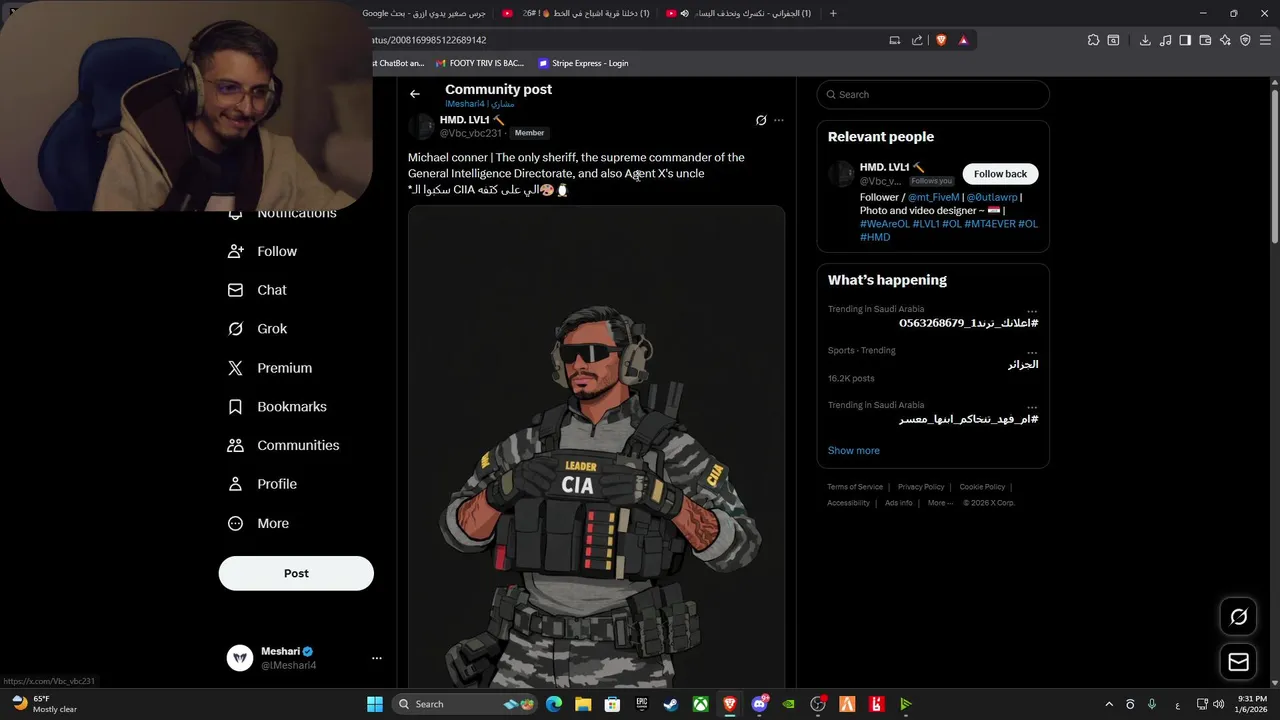Open Follow in the left sidebar
The width and height of the screenshot is (1280, 720).
coord(263,251)
